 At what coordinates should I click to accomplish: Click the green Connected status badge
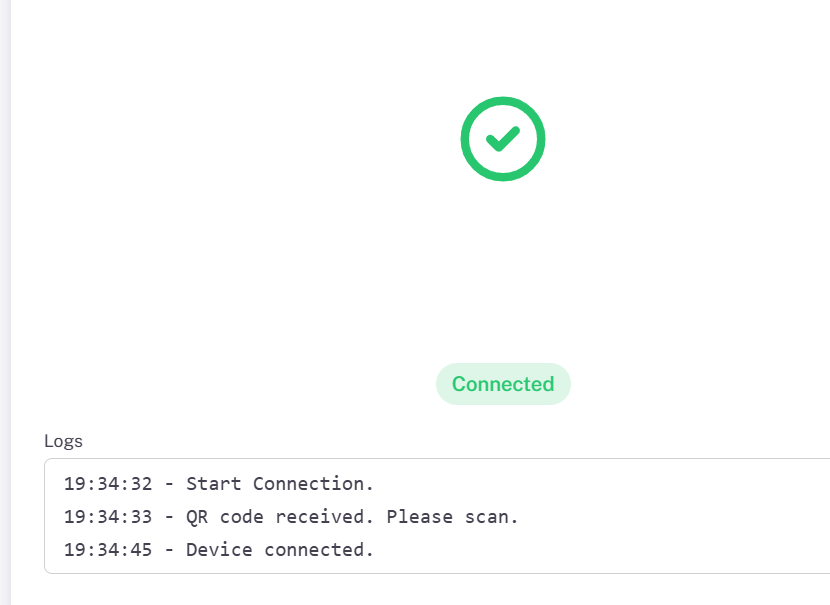click(x=503, y=384)
